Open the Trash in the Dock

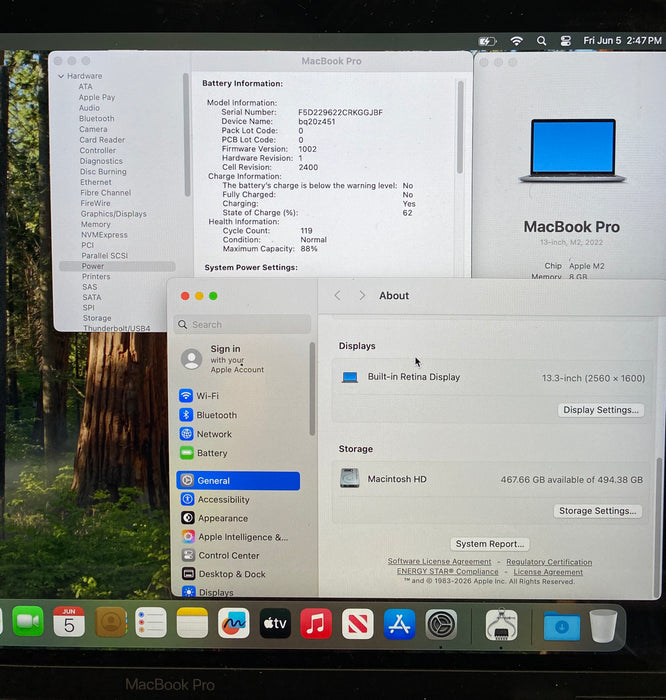pyautogui.click(x=603, y=626)
